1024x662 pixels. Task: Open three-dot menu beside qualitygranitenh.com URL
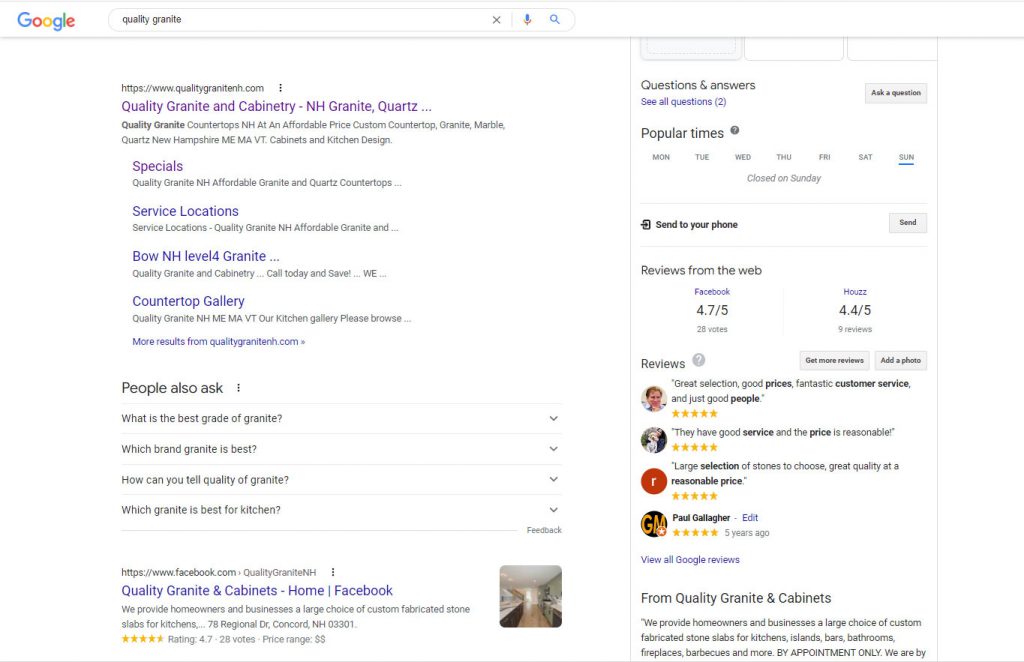tap(280, 88)
